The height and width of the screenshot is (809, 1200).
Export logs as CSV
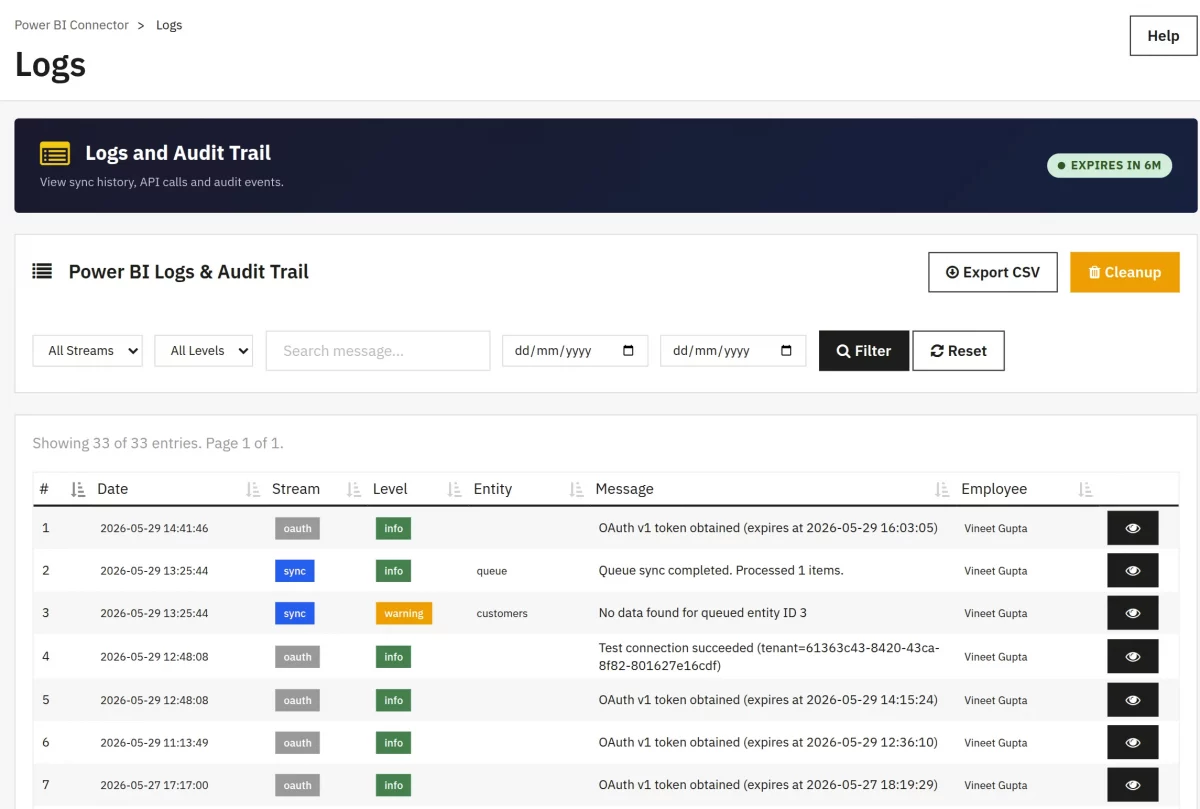click(993, 272)
